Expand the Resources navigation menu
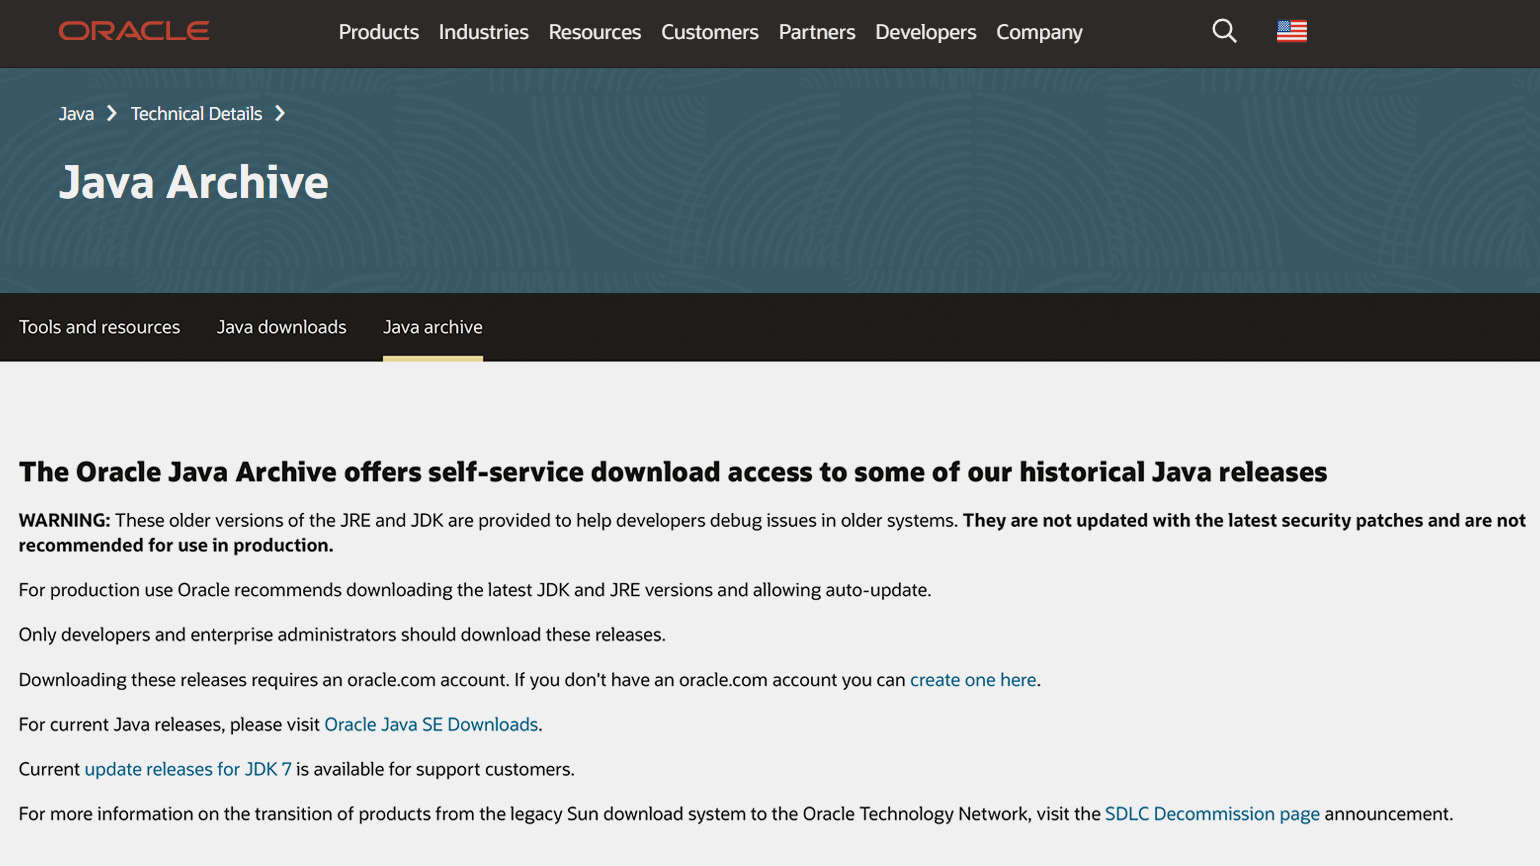 click(594, 32)
